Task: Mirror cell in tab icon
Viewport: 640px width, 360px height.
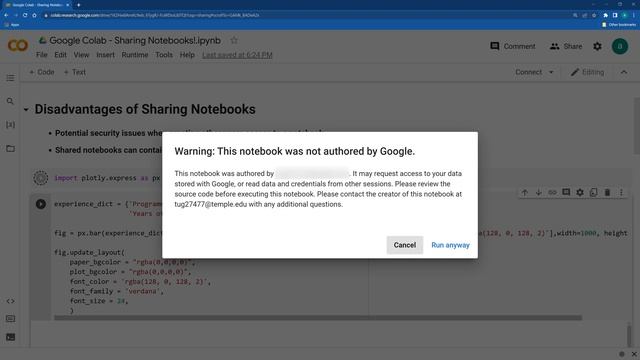Action: coord(593,192)
